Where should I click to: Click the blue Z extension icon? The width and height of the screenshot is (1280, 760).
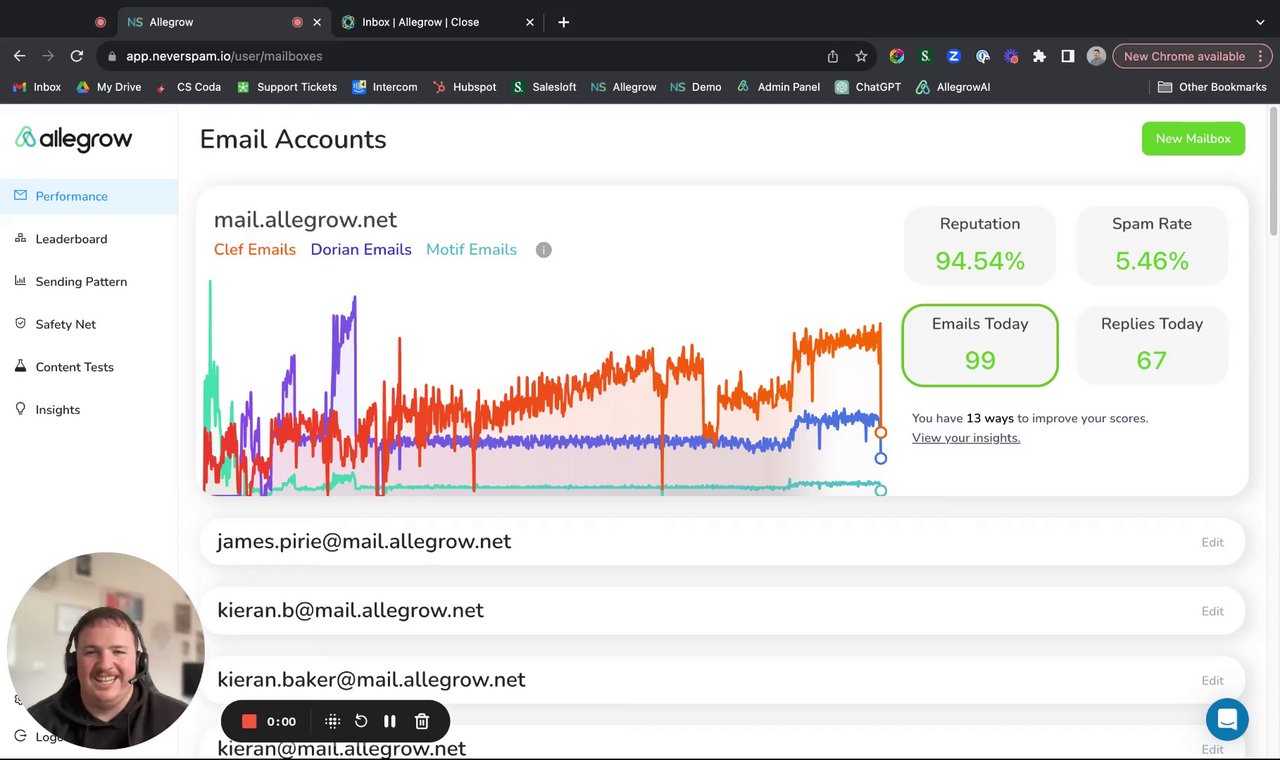pyautogui.click(x=954, y=56)
